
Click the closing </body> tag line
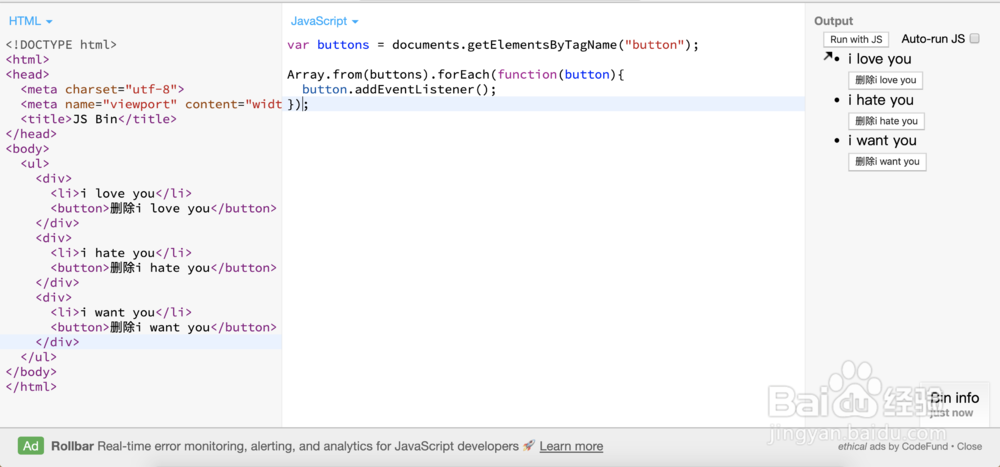click(x=31, y=371)
